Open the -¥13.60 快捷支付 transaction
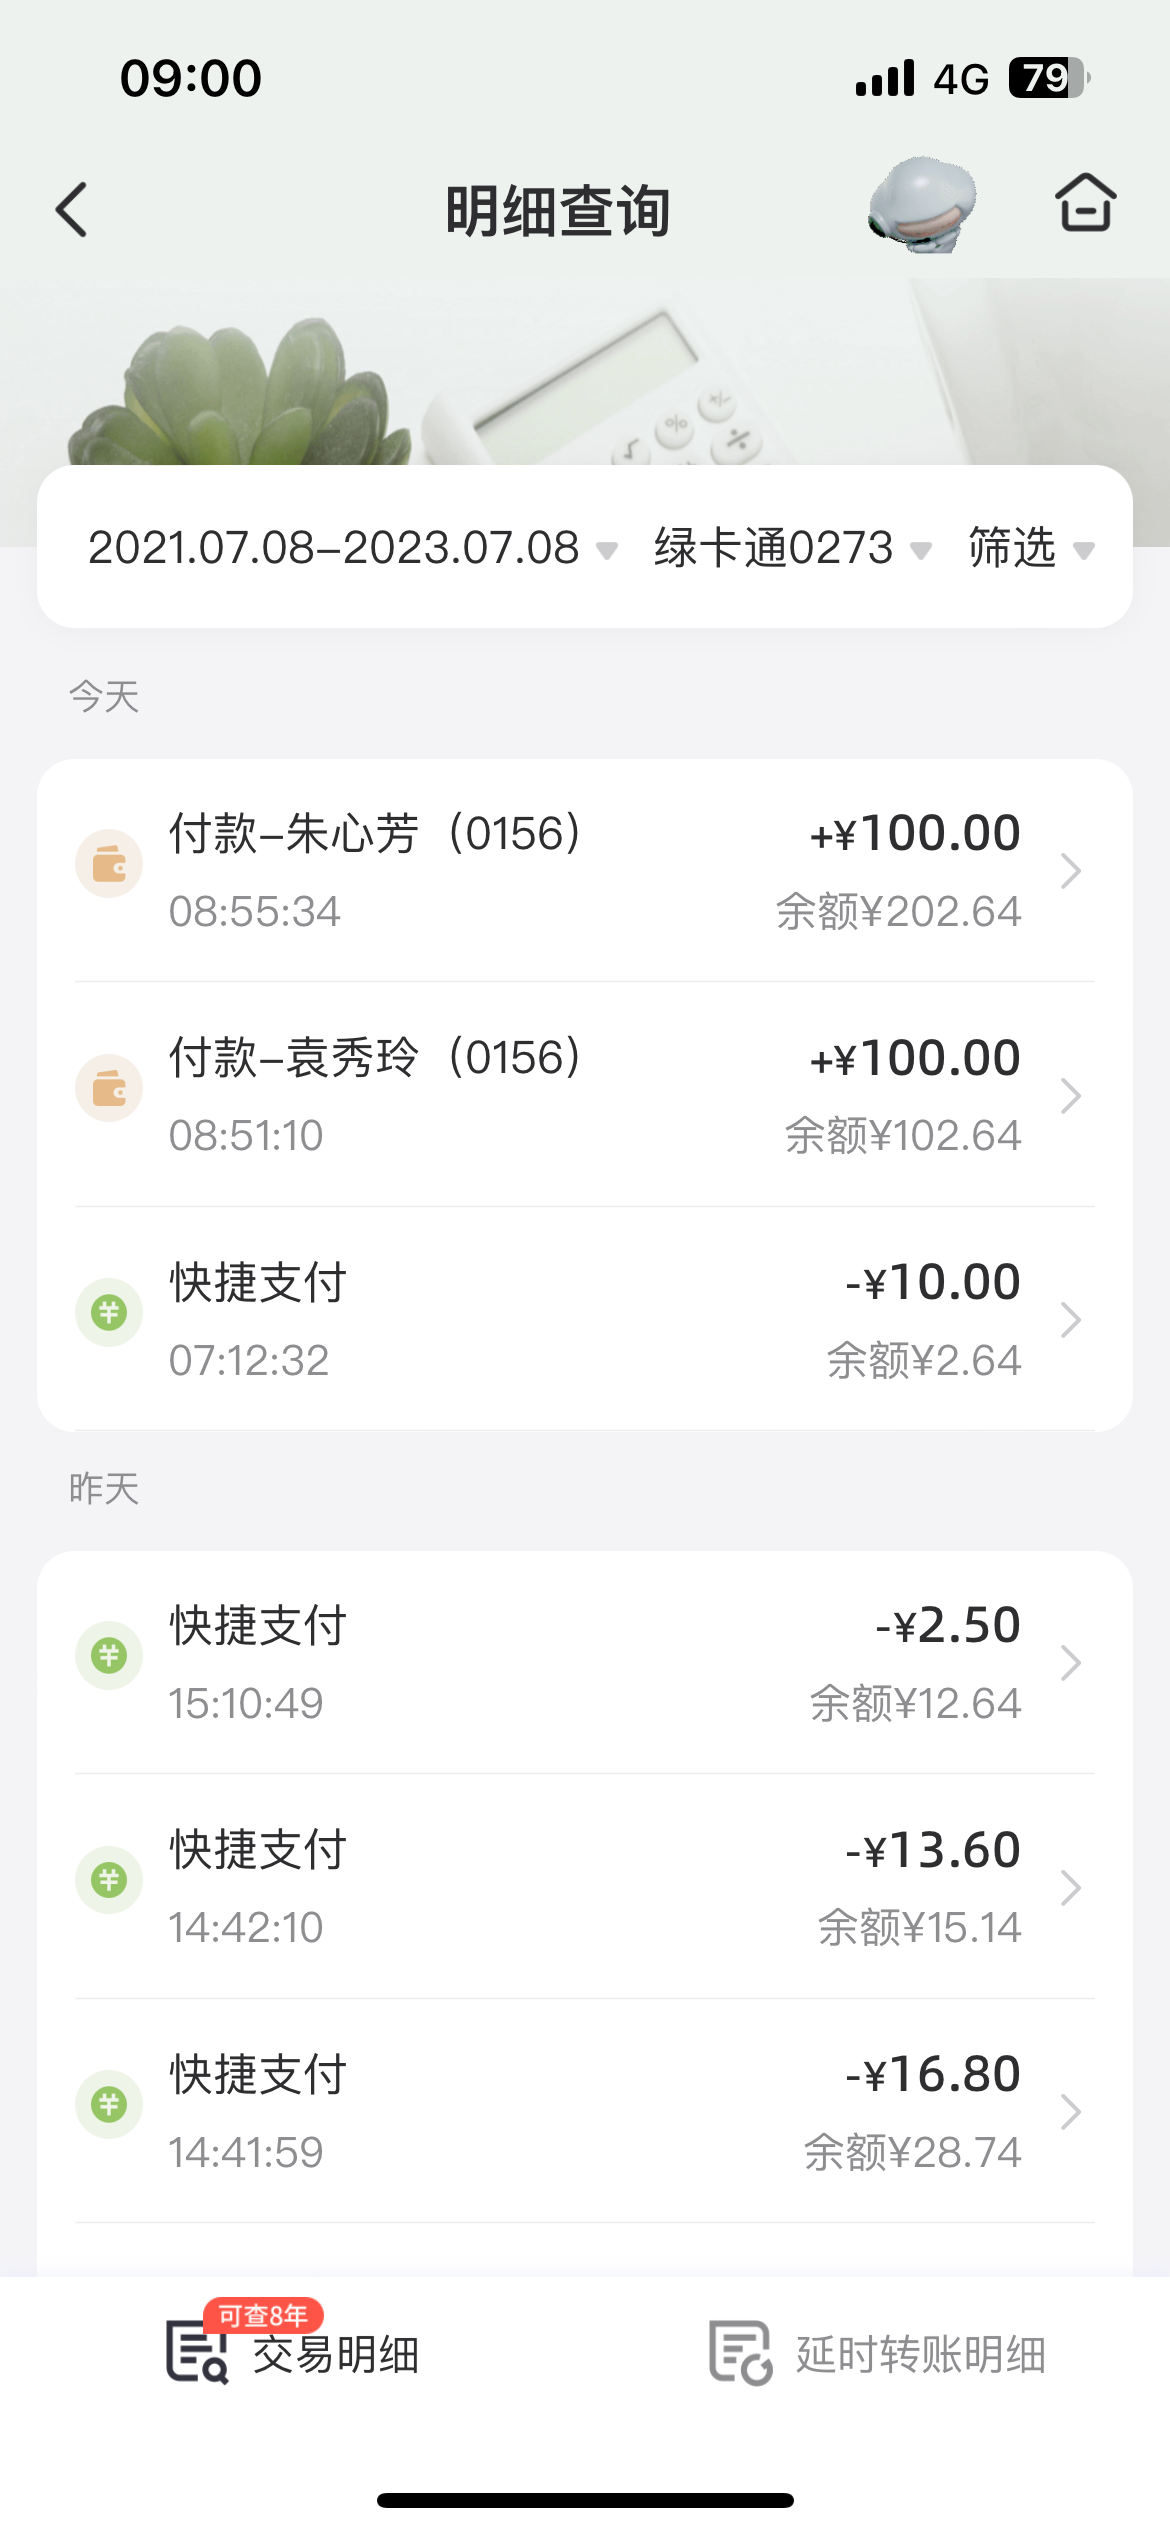The image size is (1170, 2532). 585,1887
